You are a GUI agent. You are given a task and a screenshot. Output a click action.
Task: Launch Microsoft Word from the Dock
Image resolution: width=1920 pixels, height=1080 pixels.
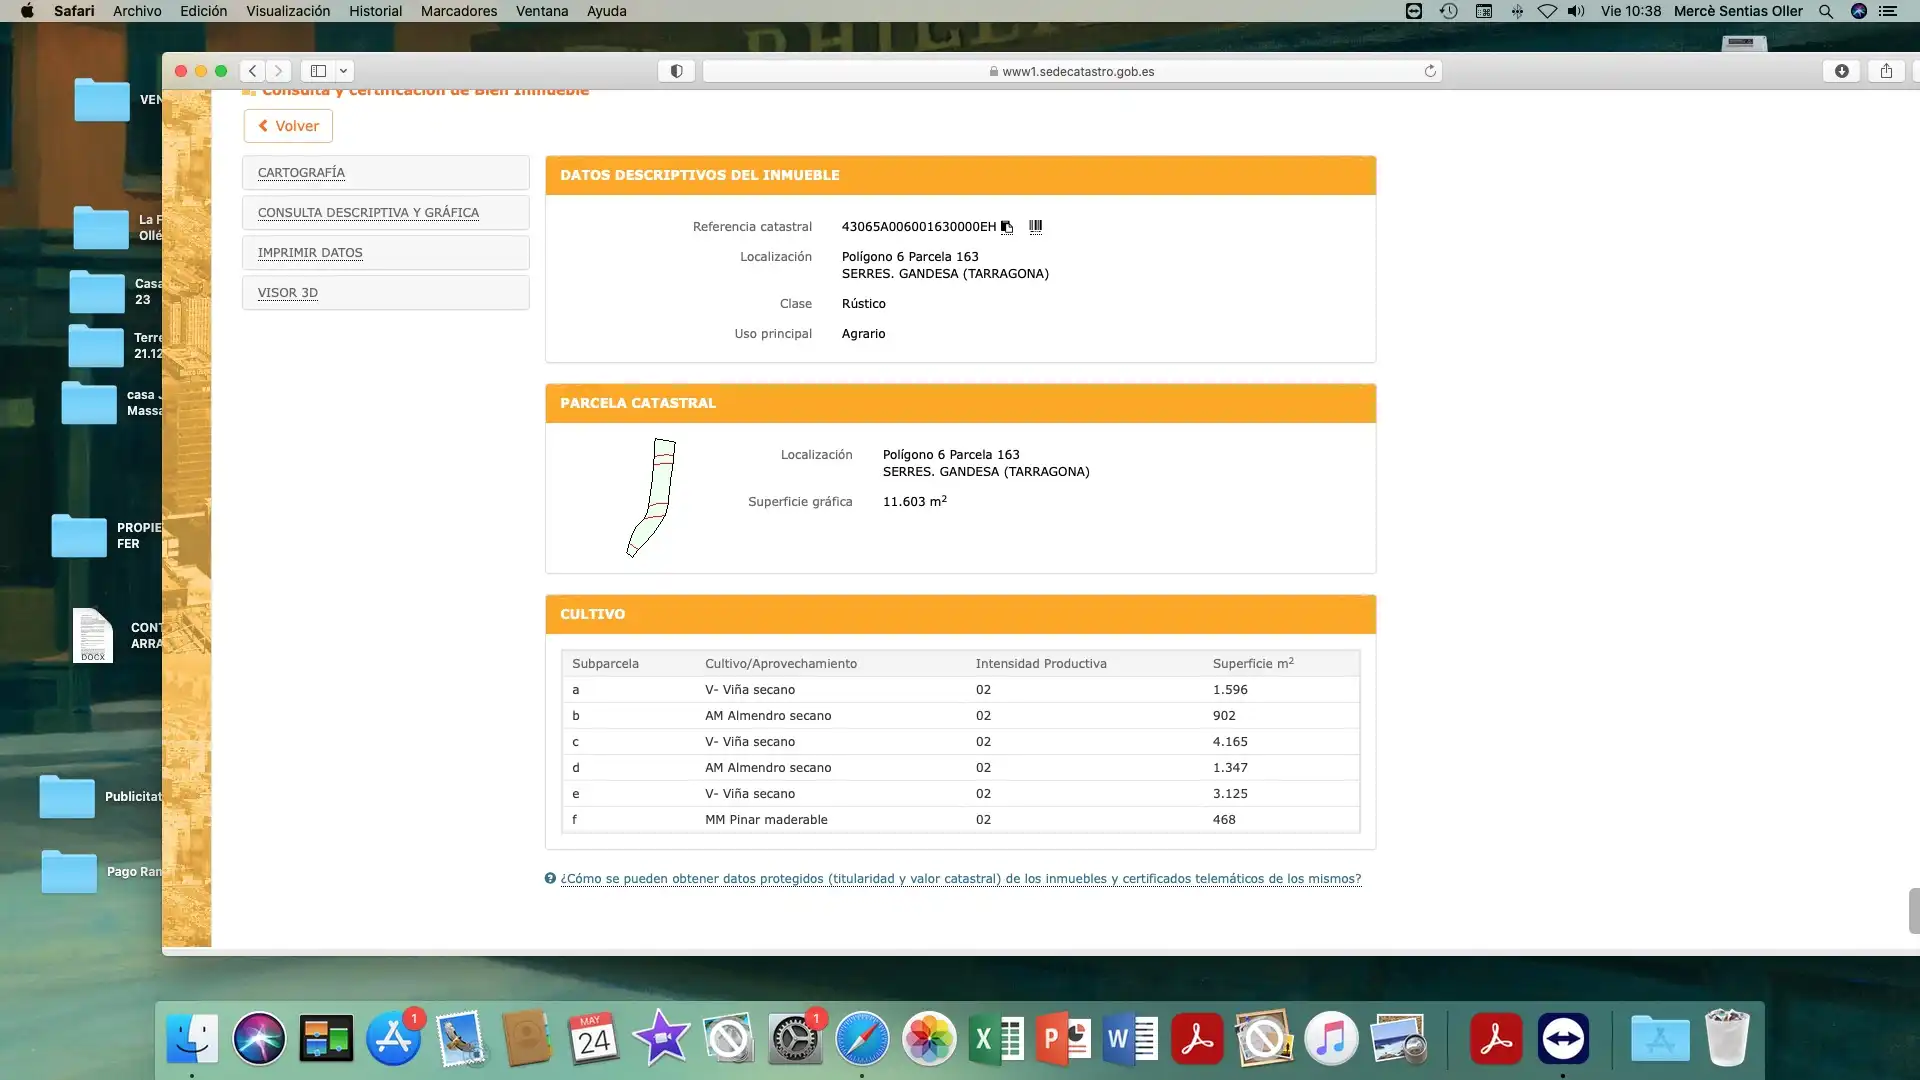tap(1130, 1039)
